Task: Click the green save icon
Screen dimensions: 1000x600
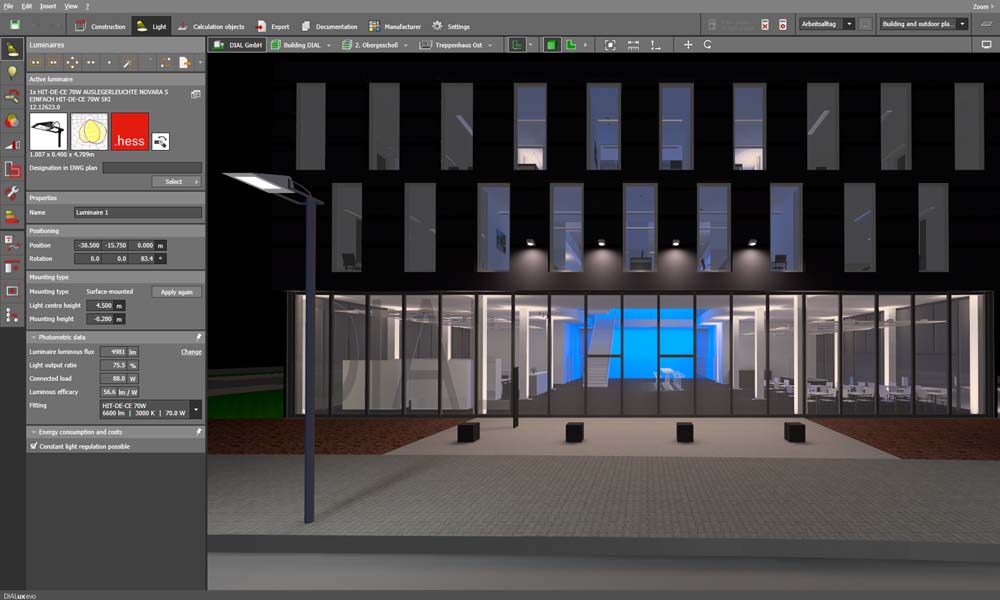Action: click(x=14, y=25)
